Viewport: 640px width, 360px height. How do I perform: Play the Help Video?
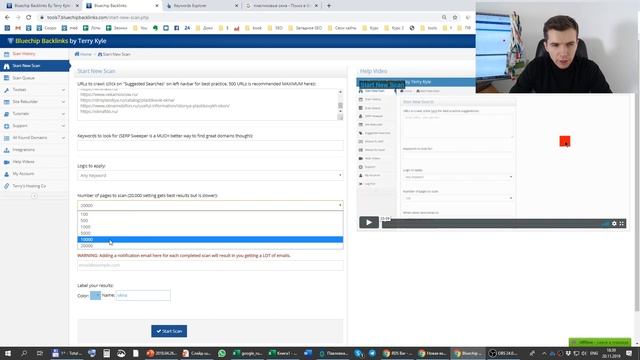pos(369,222)
